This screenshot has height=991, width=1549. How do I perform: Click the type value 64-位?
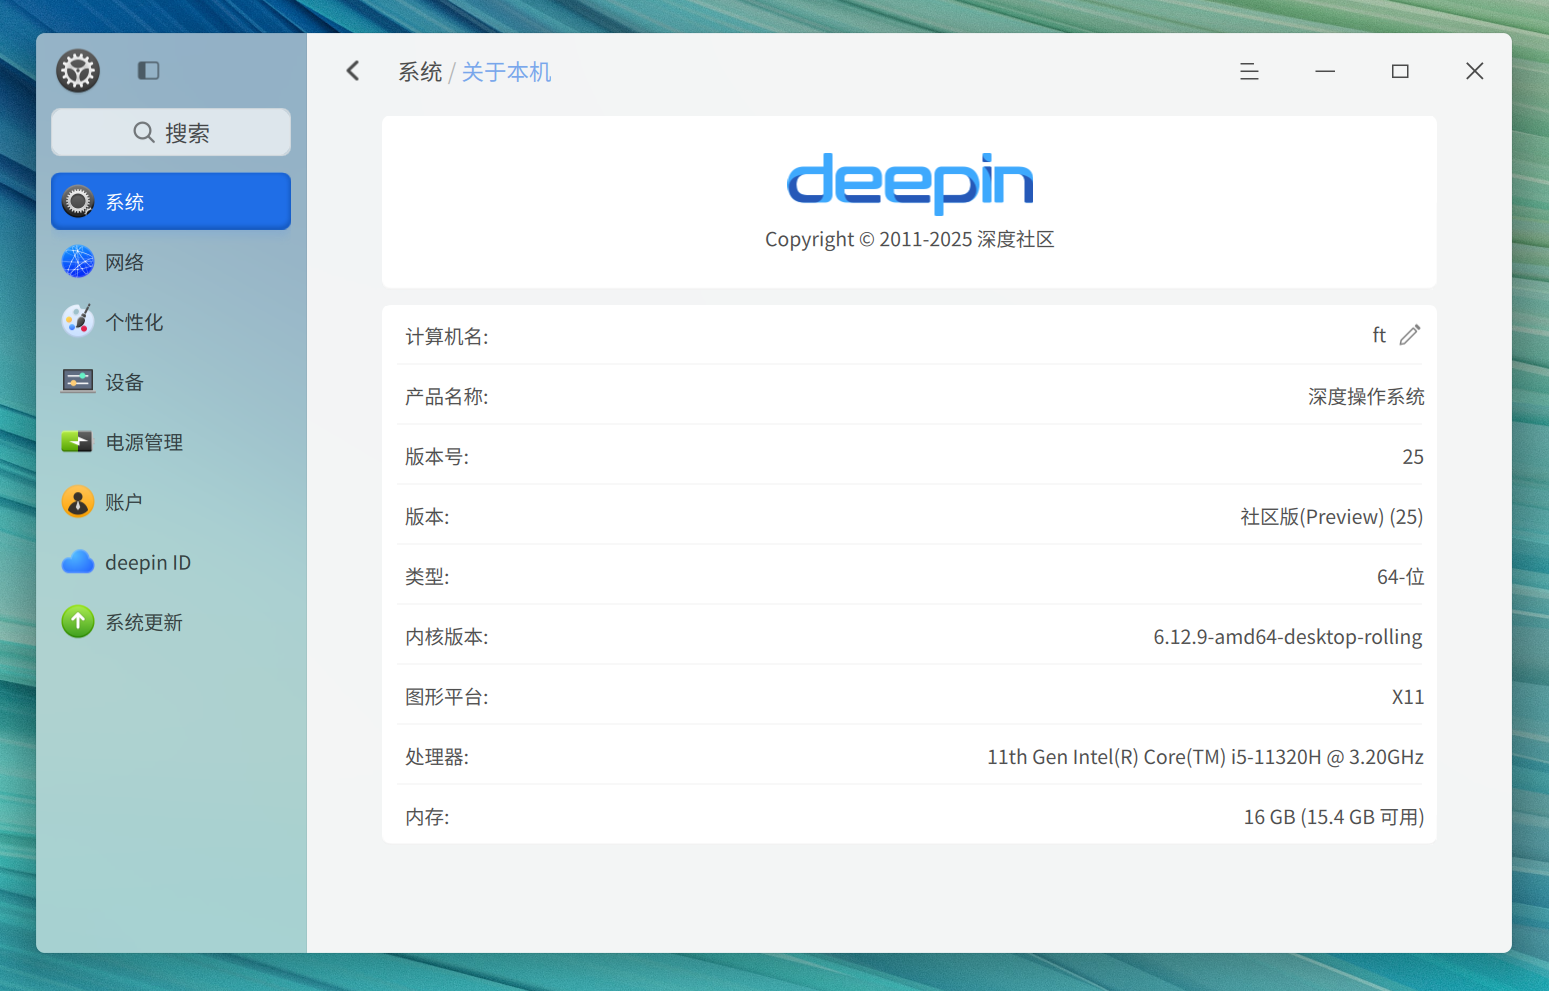(x=1400, y=577)
